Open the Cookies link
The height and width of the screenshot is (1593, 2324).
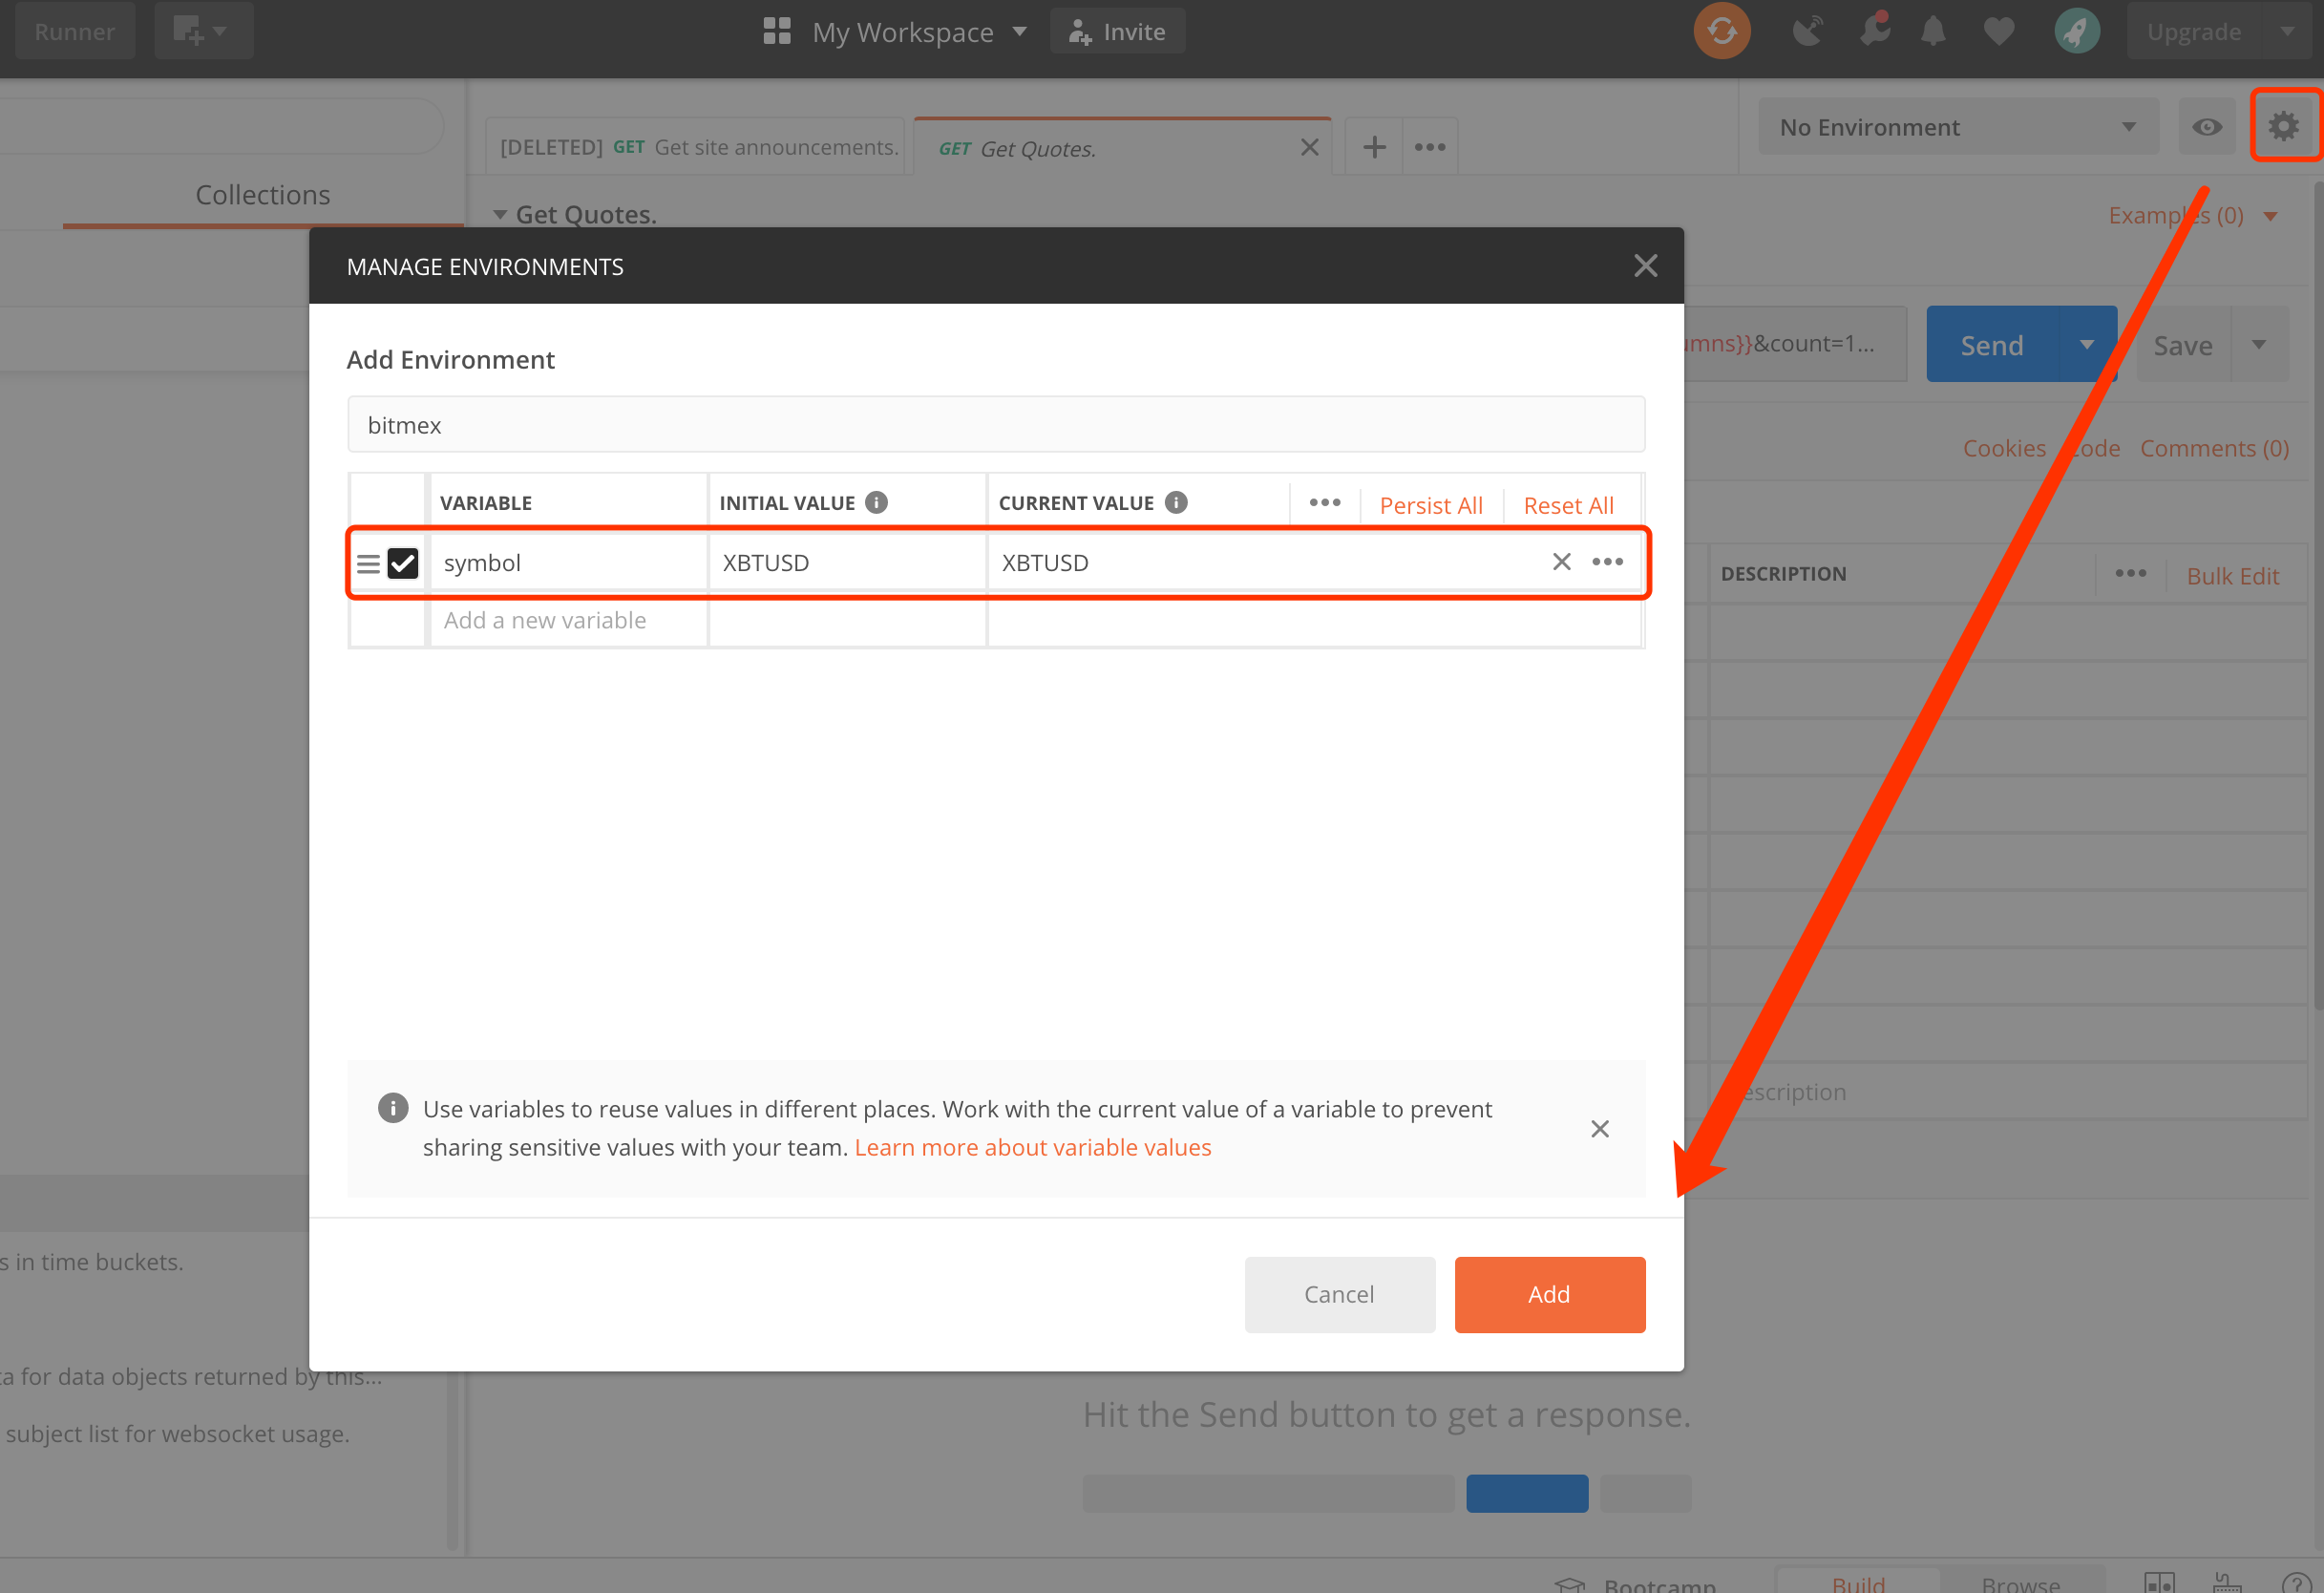point(2004,448)
